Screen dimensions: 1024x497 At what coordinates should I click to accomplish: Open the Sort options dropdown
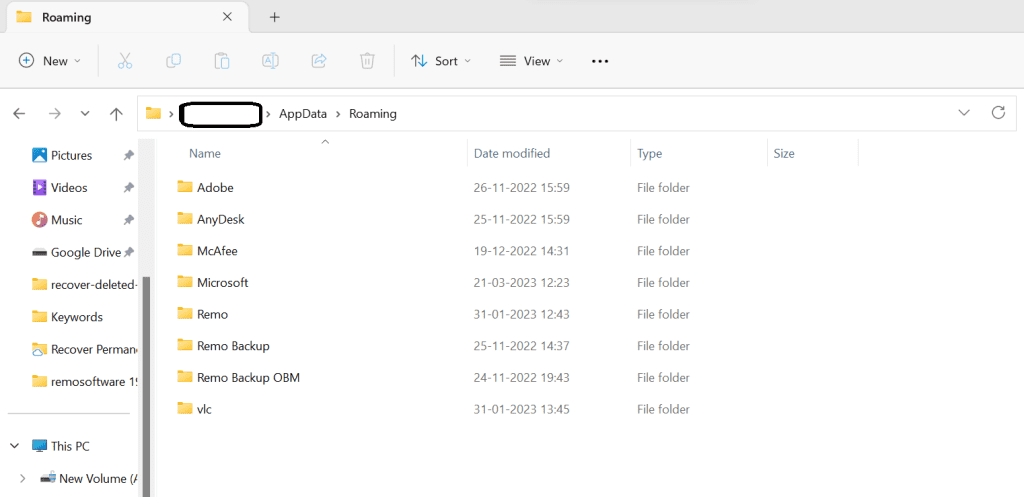(441, 61)
